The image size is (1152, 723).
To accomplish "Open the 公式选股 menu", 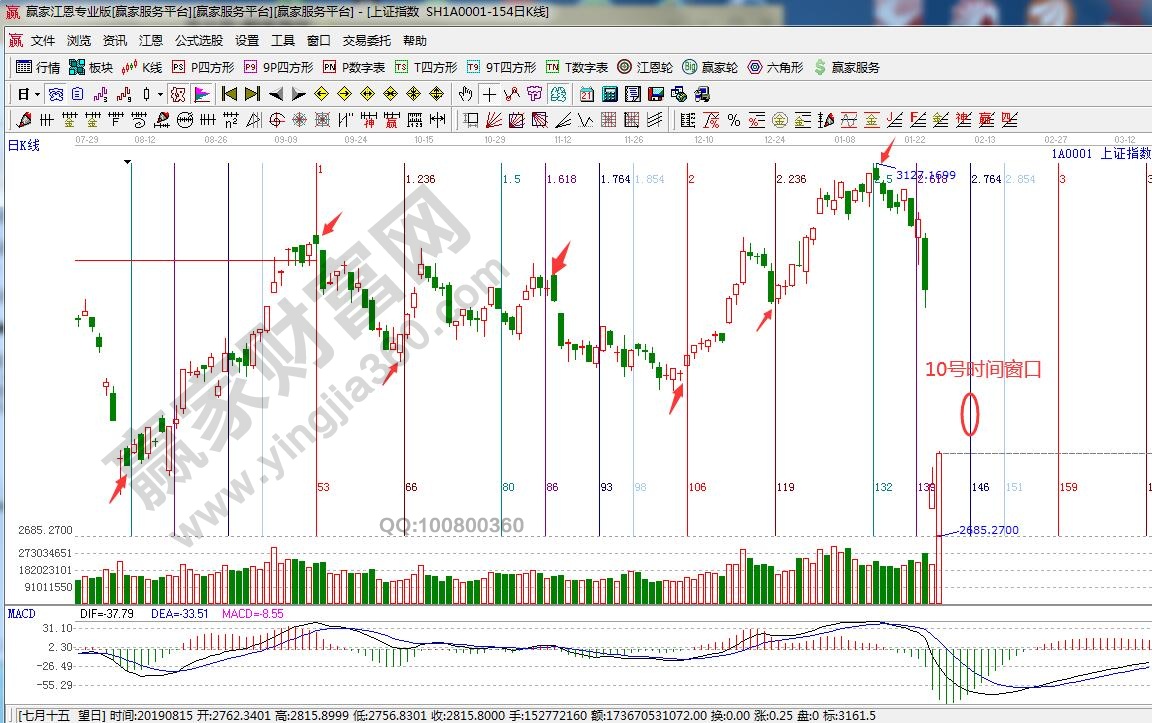I will coord(199,41).
